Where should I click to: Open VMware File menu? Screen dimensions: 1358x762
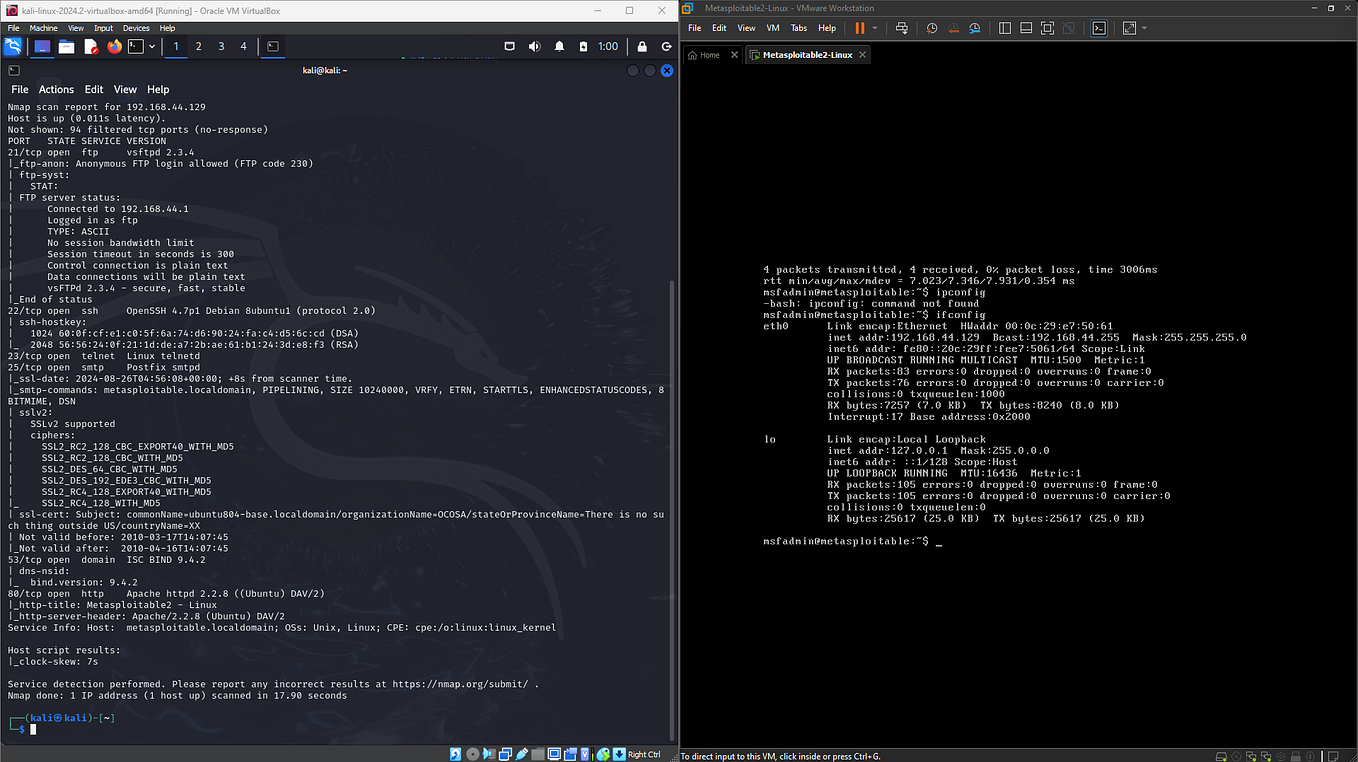tap(694, 28)
